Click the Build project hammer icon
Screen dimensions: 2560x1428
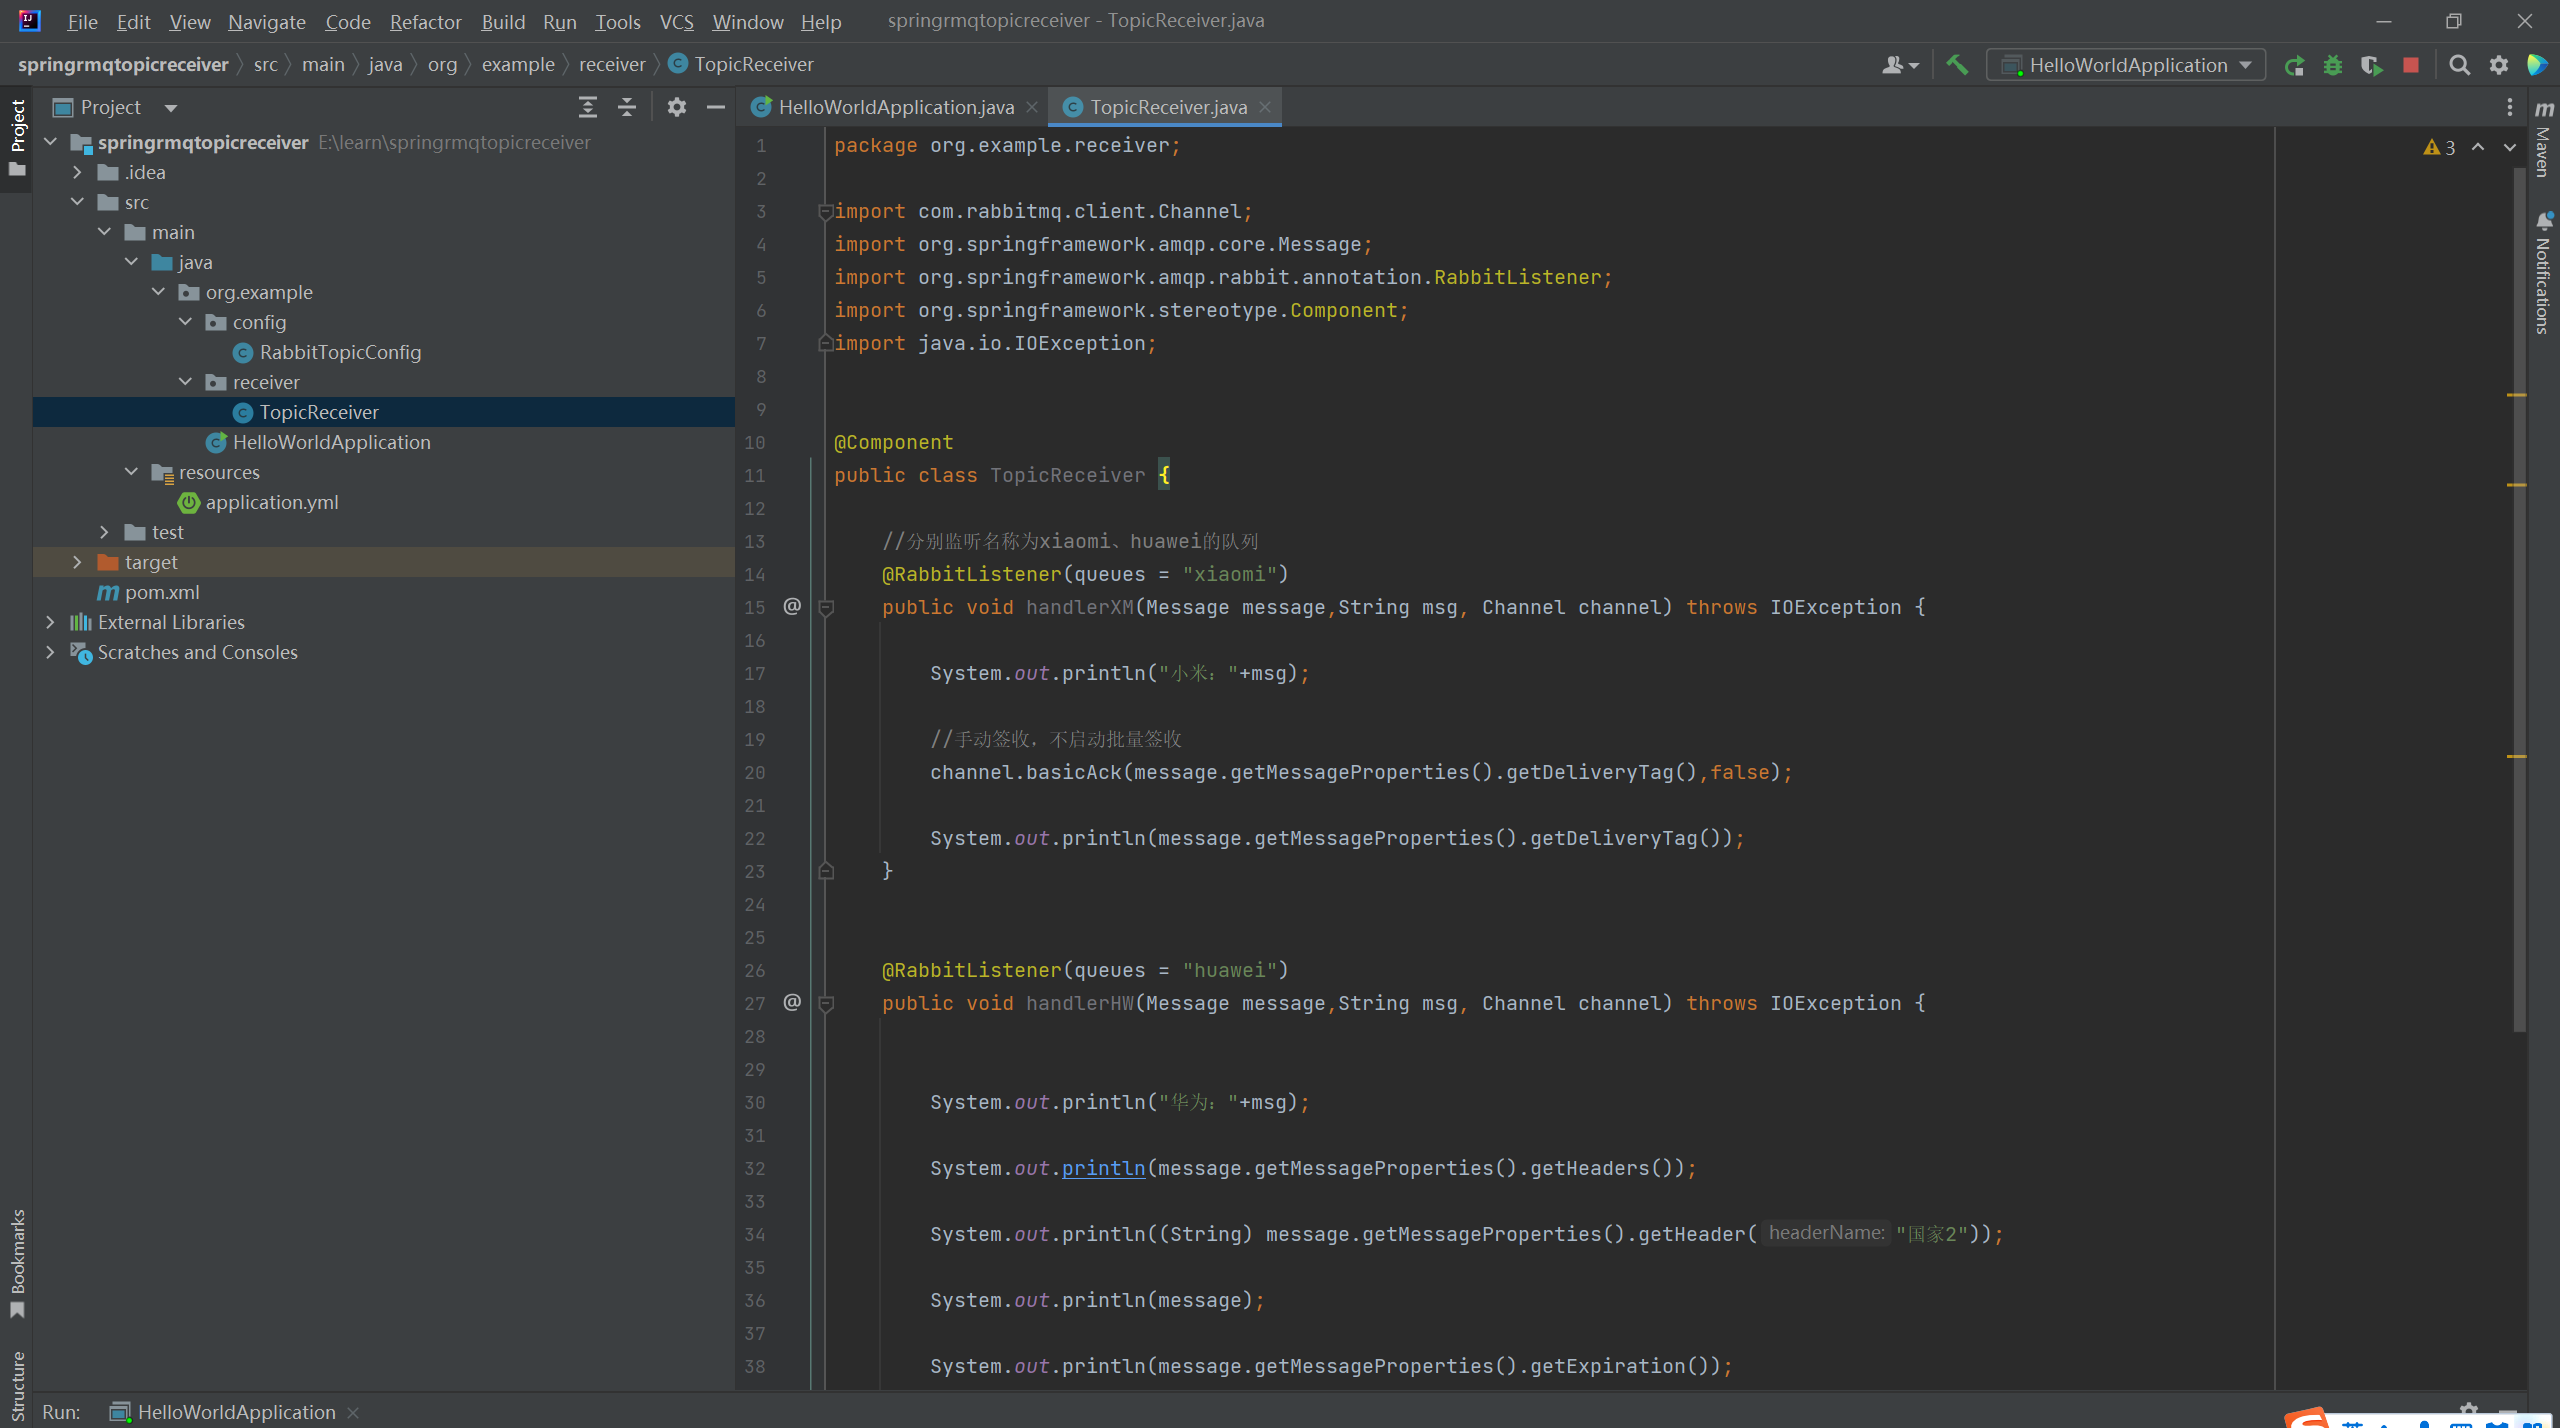click(x=1957, y=65)
